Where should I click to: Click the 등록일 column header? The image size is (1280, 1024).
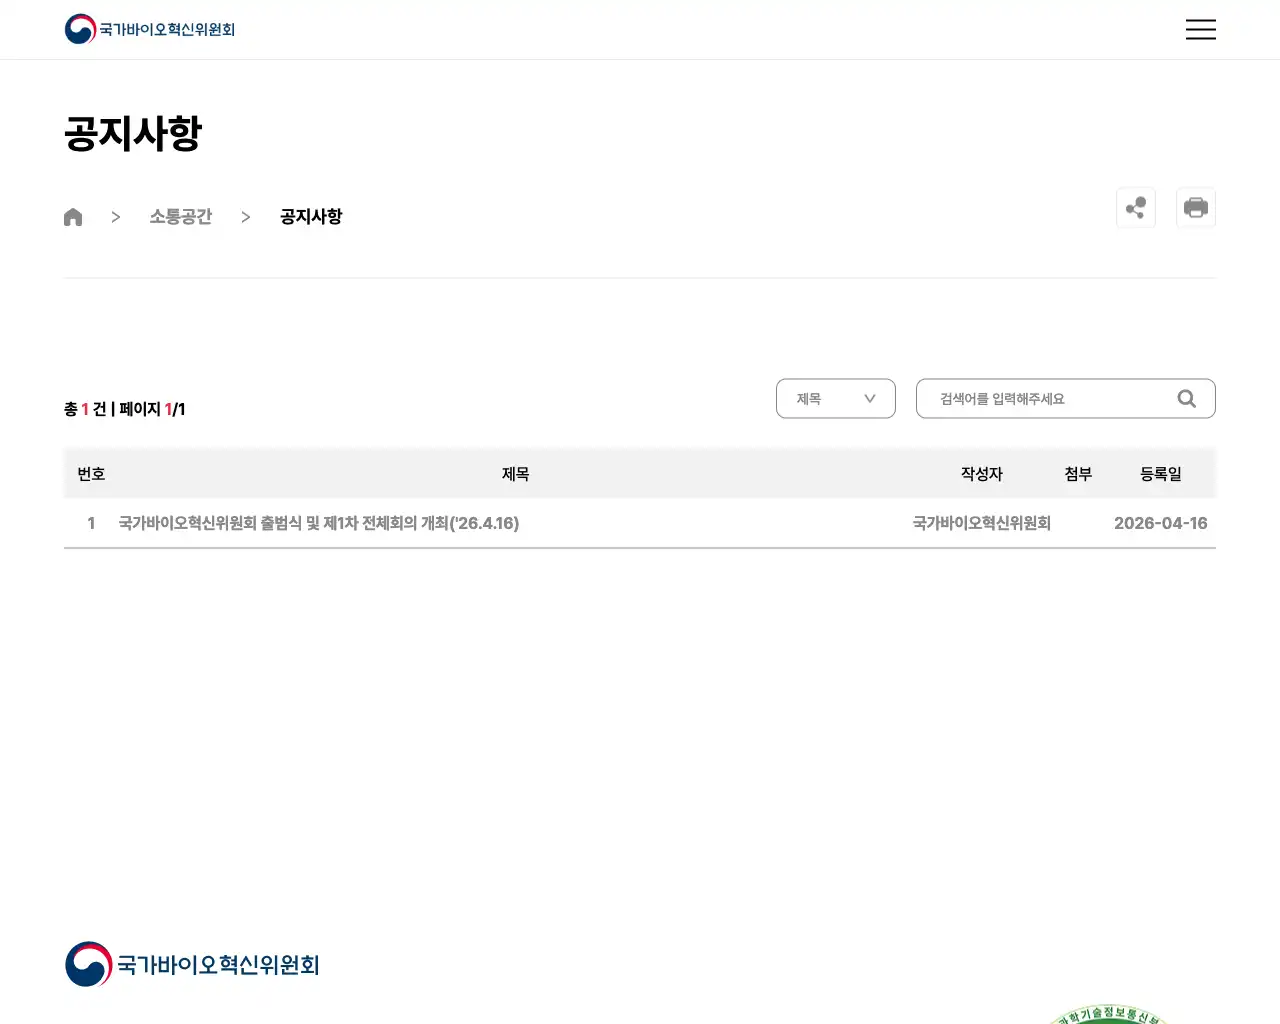(1161, 474)
